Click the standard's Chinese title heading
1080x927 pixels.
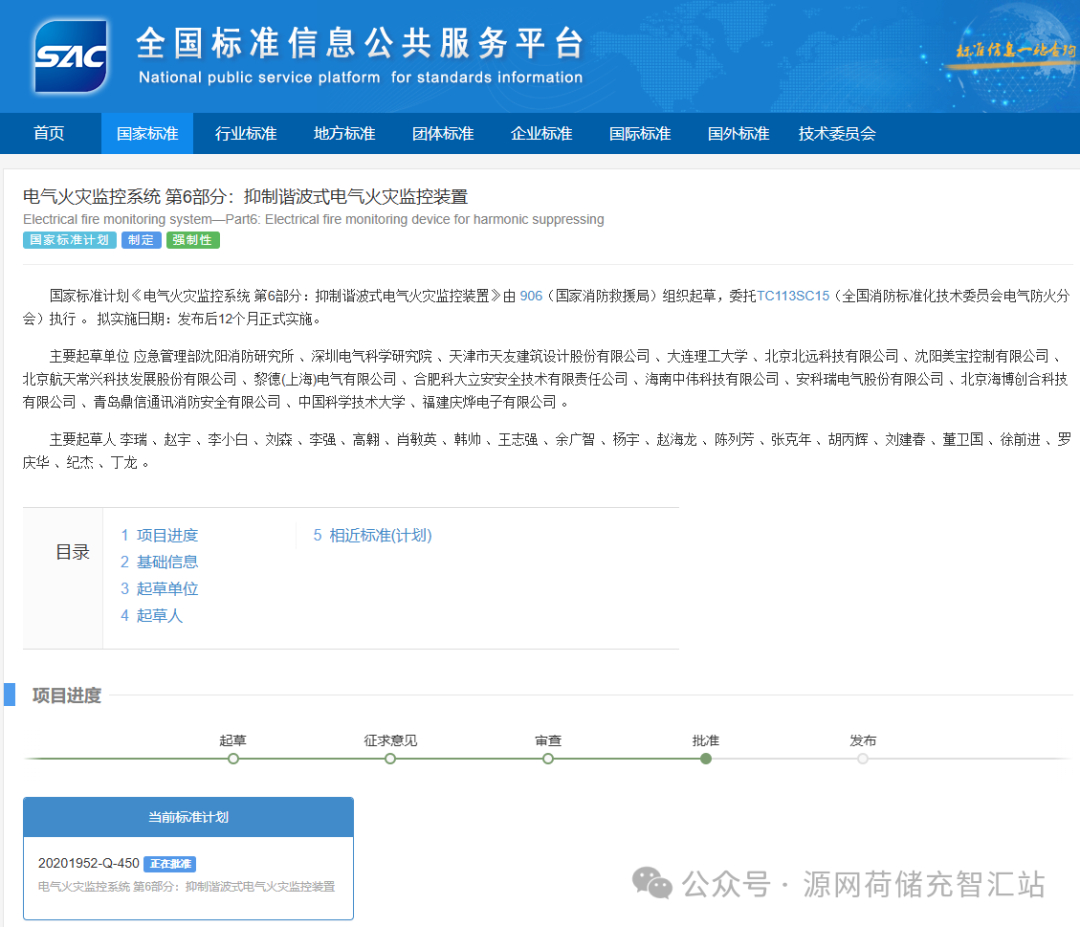245,197
